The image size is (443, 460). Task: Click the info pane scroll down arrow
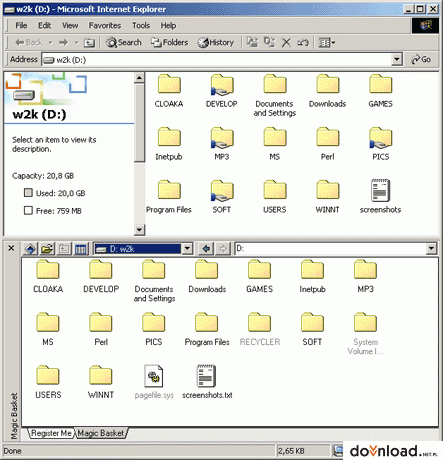[x=139, y=230]
